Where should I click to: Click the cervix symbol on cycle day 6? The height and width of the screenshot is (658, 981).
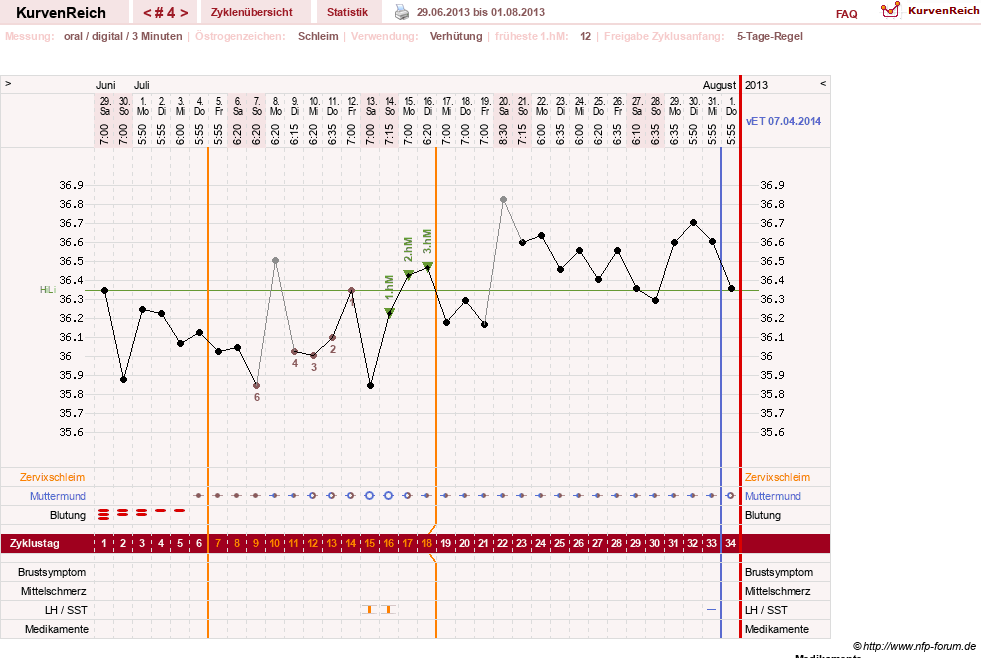(x=199, y=495)
